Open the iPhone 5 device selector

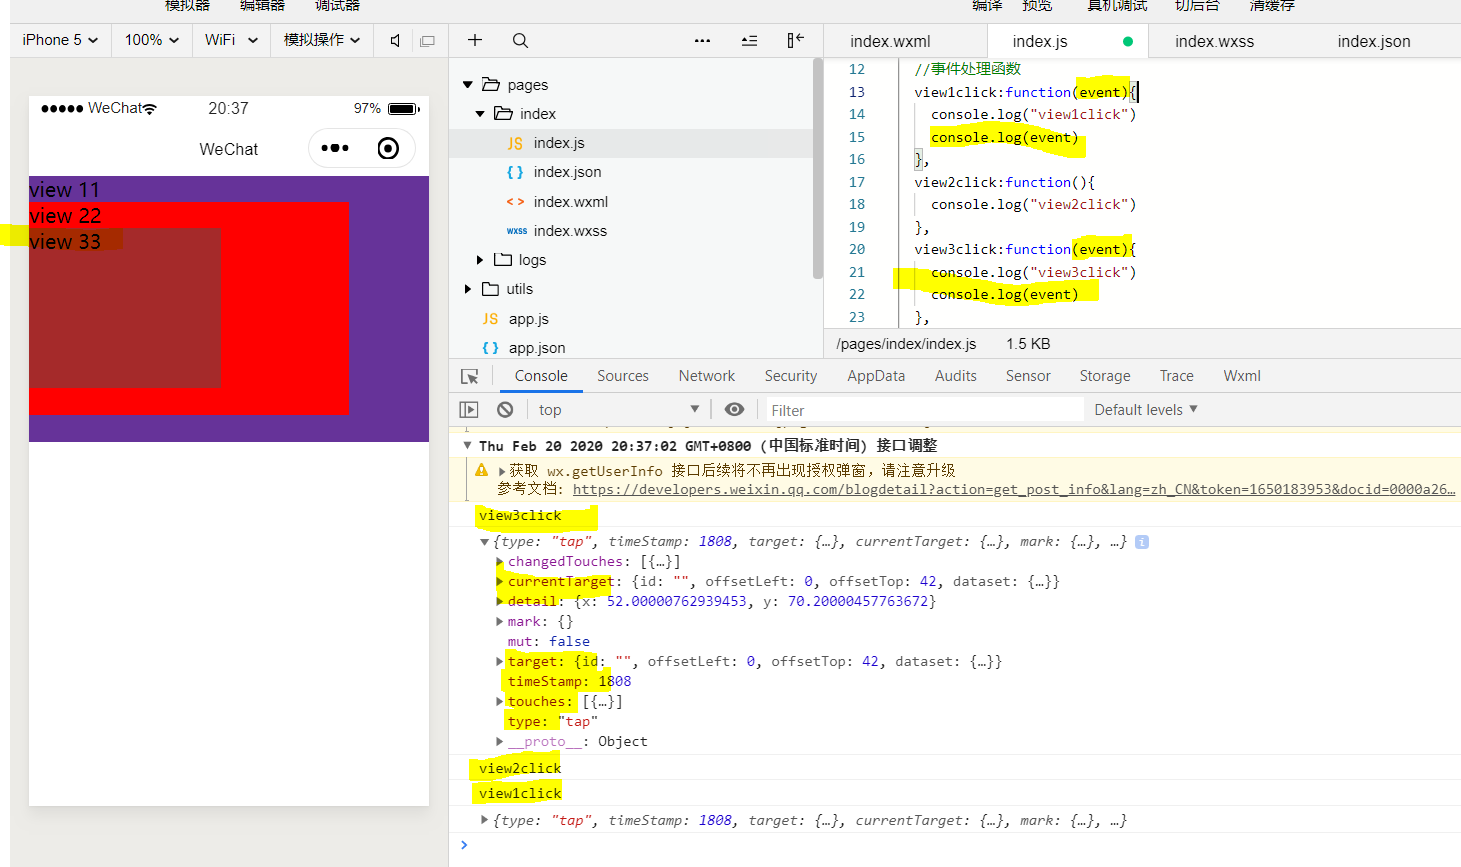click(57, 40)
